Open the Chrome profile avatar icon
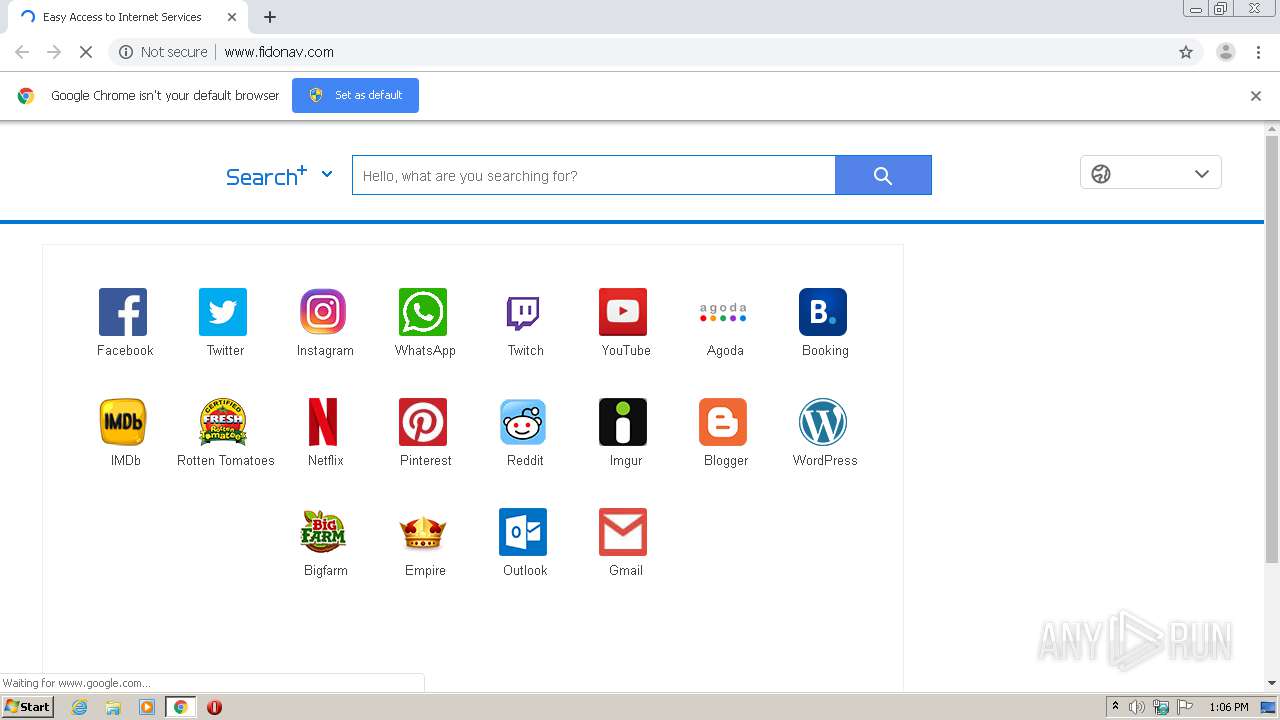Screen dimensions: 1280x720 (x=1225, y=52)
